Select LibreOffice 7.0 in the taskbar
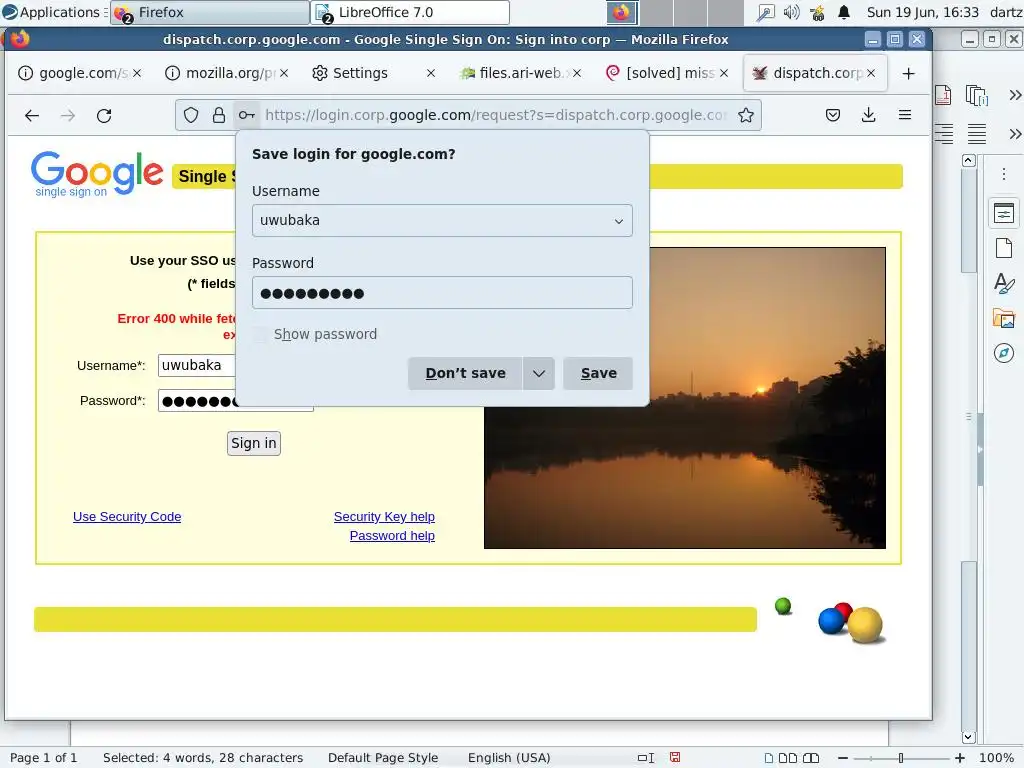The width and height of the screenshot is (1024, 768). [x=410, y=12]
